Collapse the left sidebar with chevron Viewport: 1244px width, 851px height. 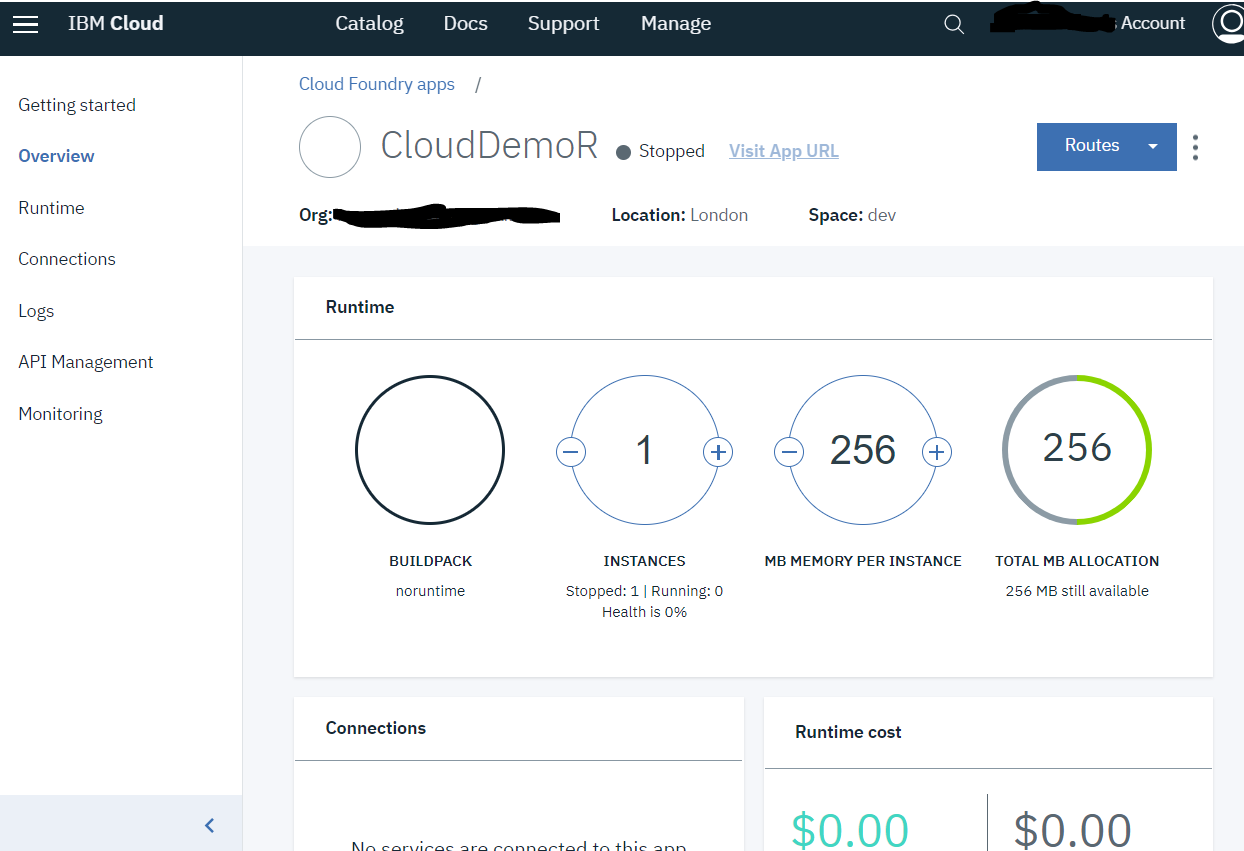tap(209, 825)
